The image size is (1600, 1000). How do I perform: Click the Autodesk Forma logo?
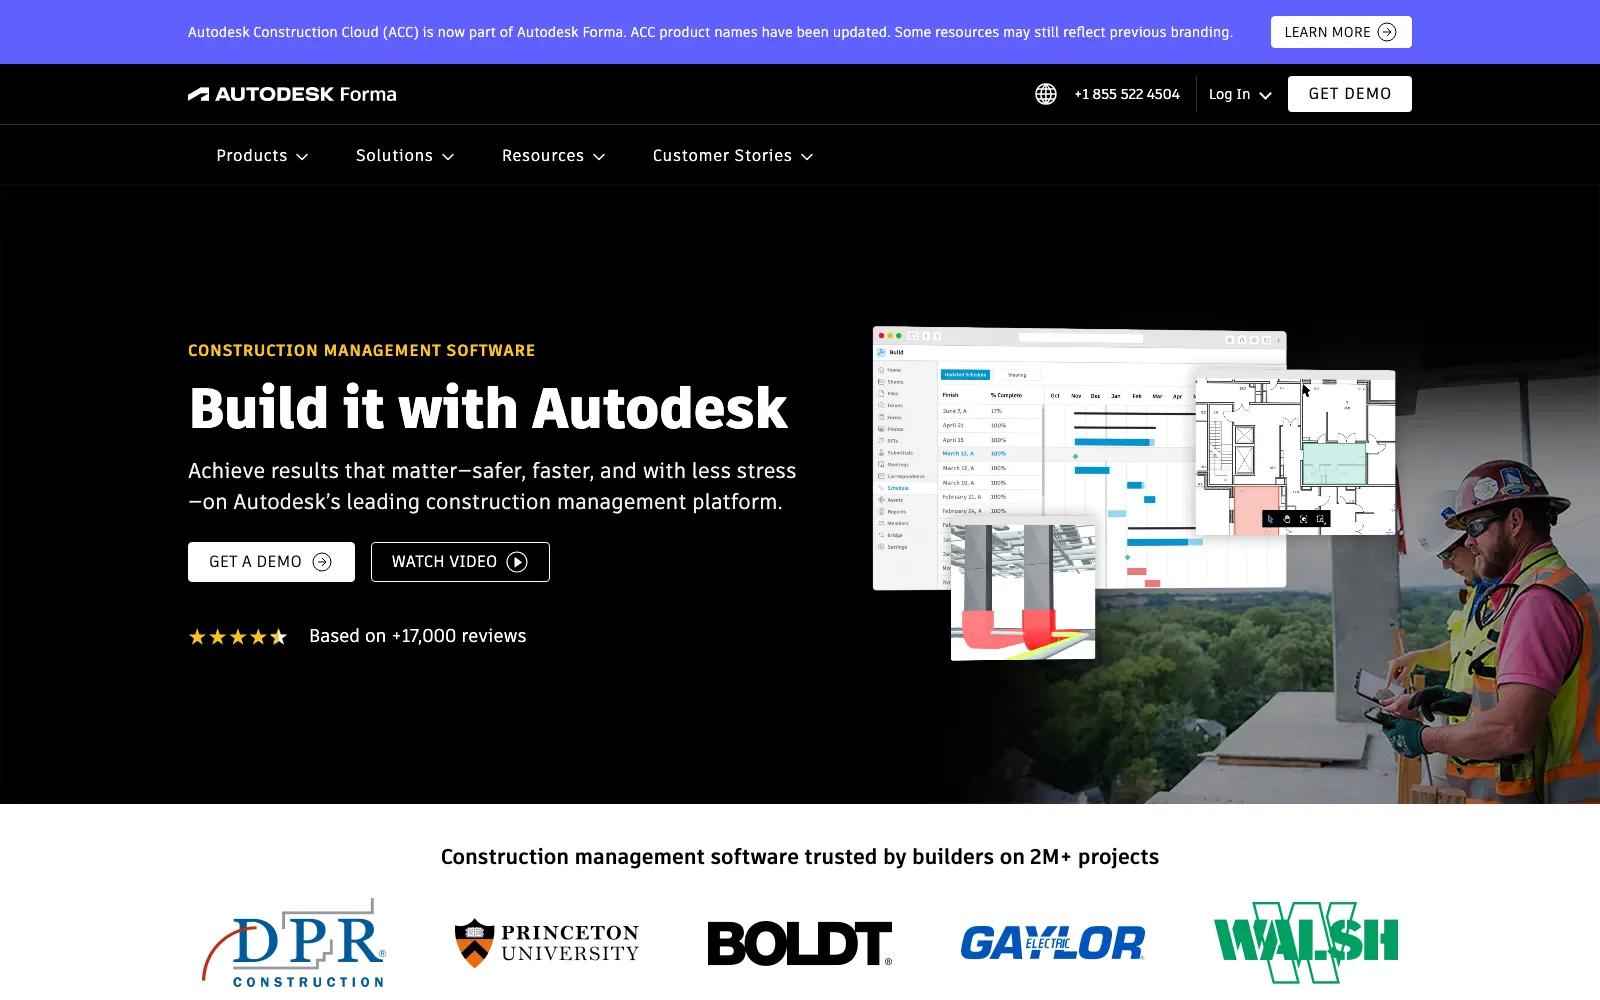coord(292,94)
